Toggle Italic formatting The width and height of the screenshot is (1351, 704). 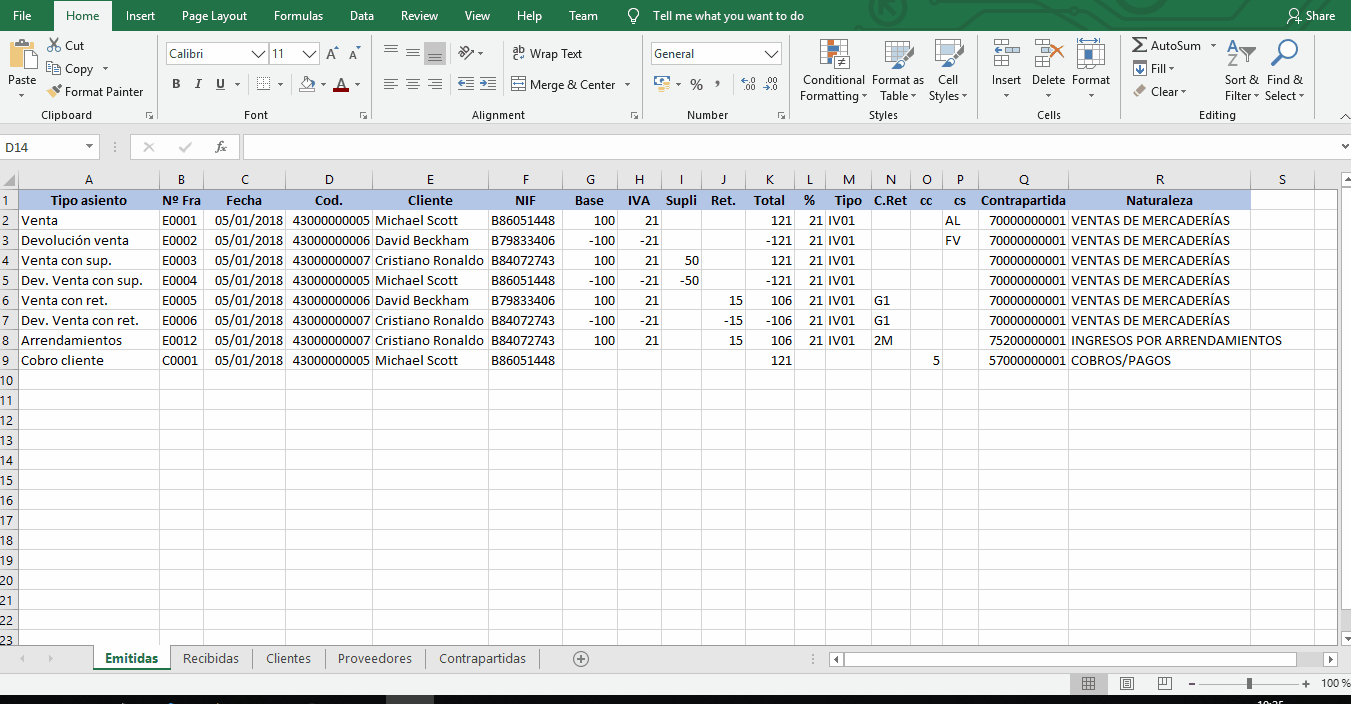point(198,84)
